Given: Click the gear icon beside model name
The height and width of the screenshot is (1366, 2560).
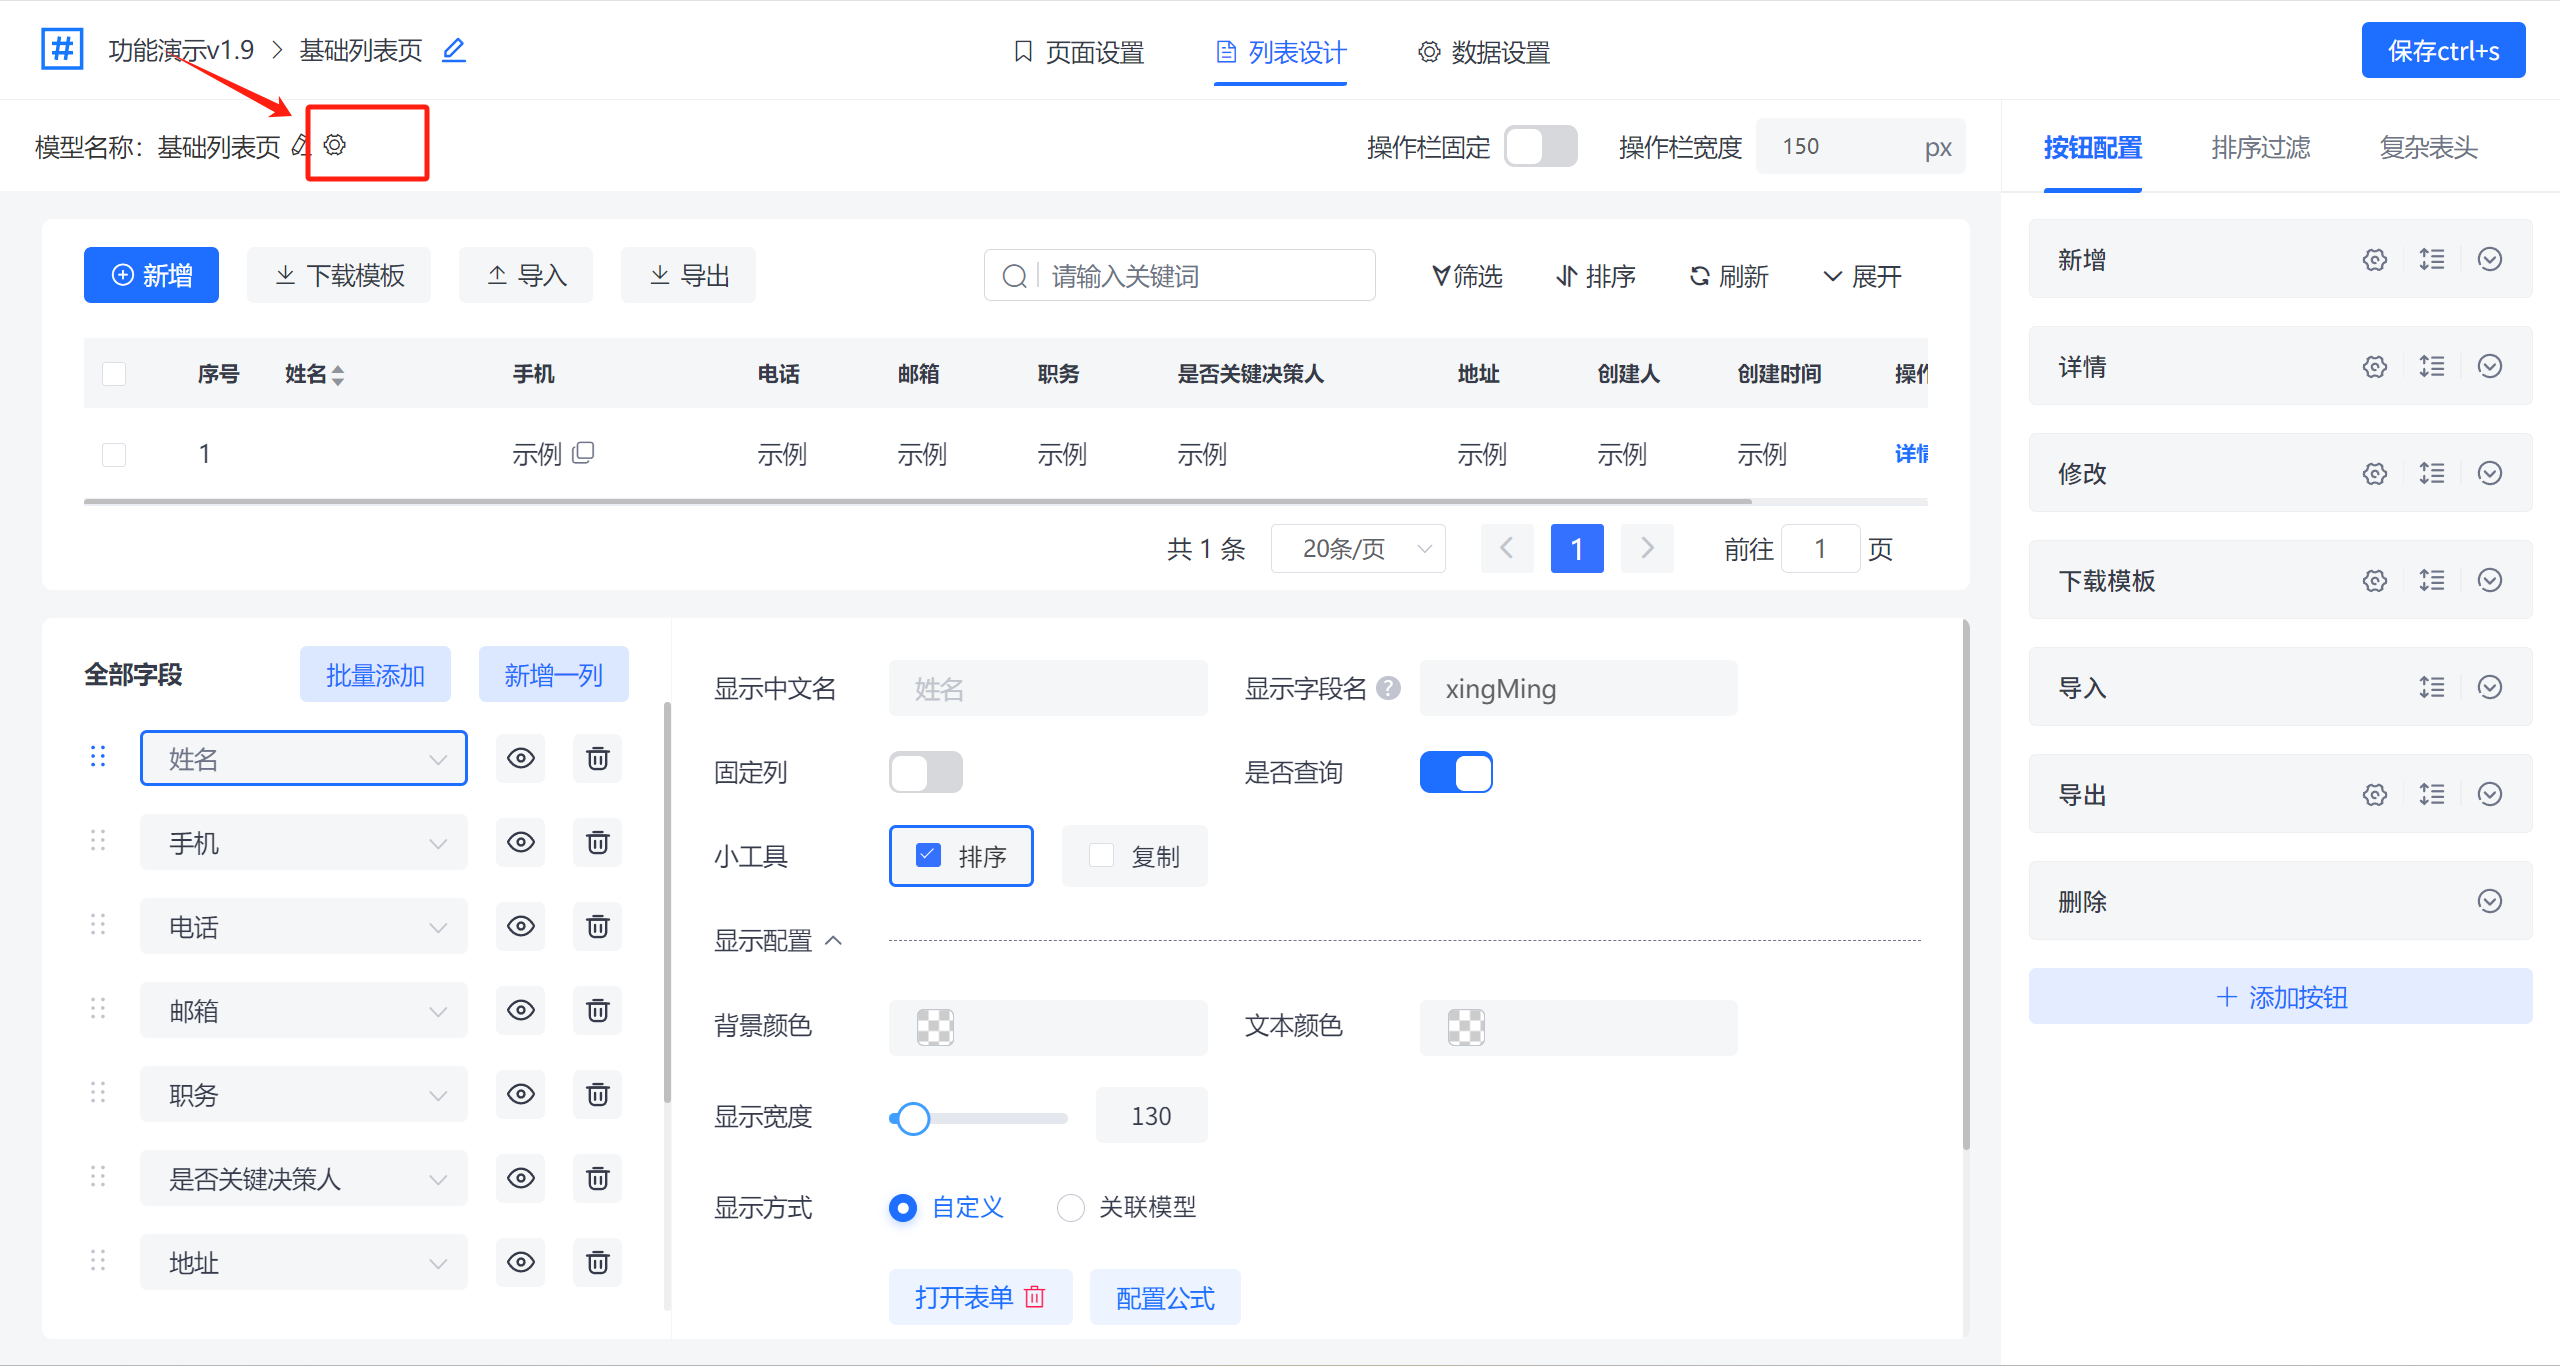Looking at the screenshot, I should point(335,145).
